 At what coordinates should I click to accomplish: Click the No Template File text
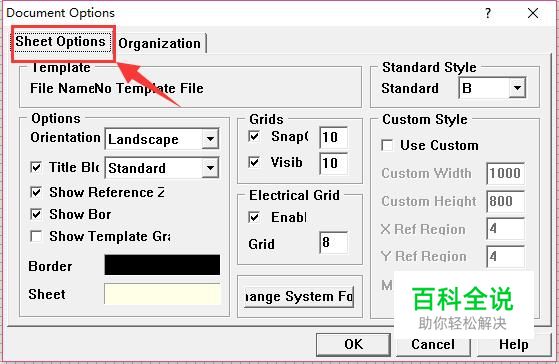(x=149, y=88)
